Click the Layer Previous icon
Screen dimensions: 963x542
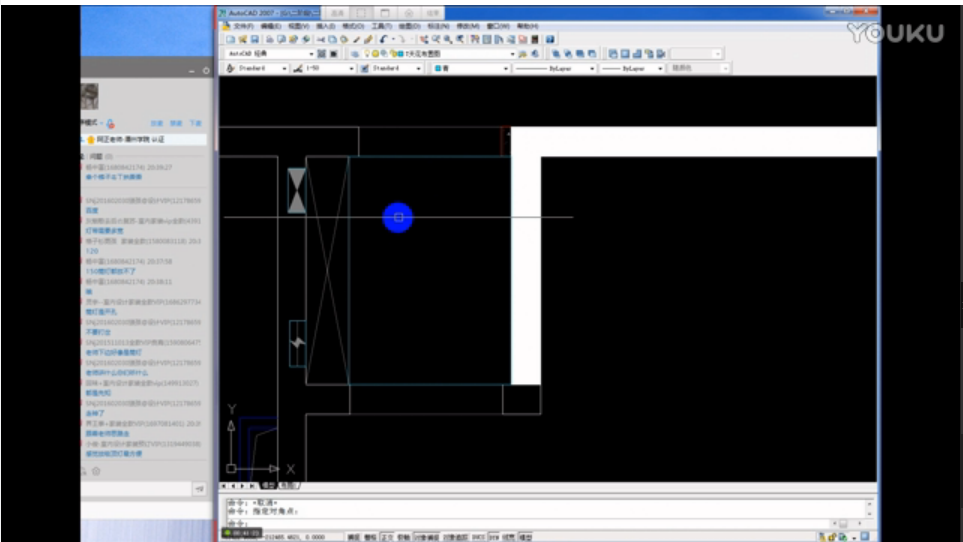(x=534, y=53)
